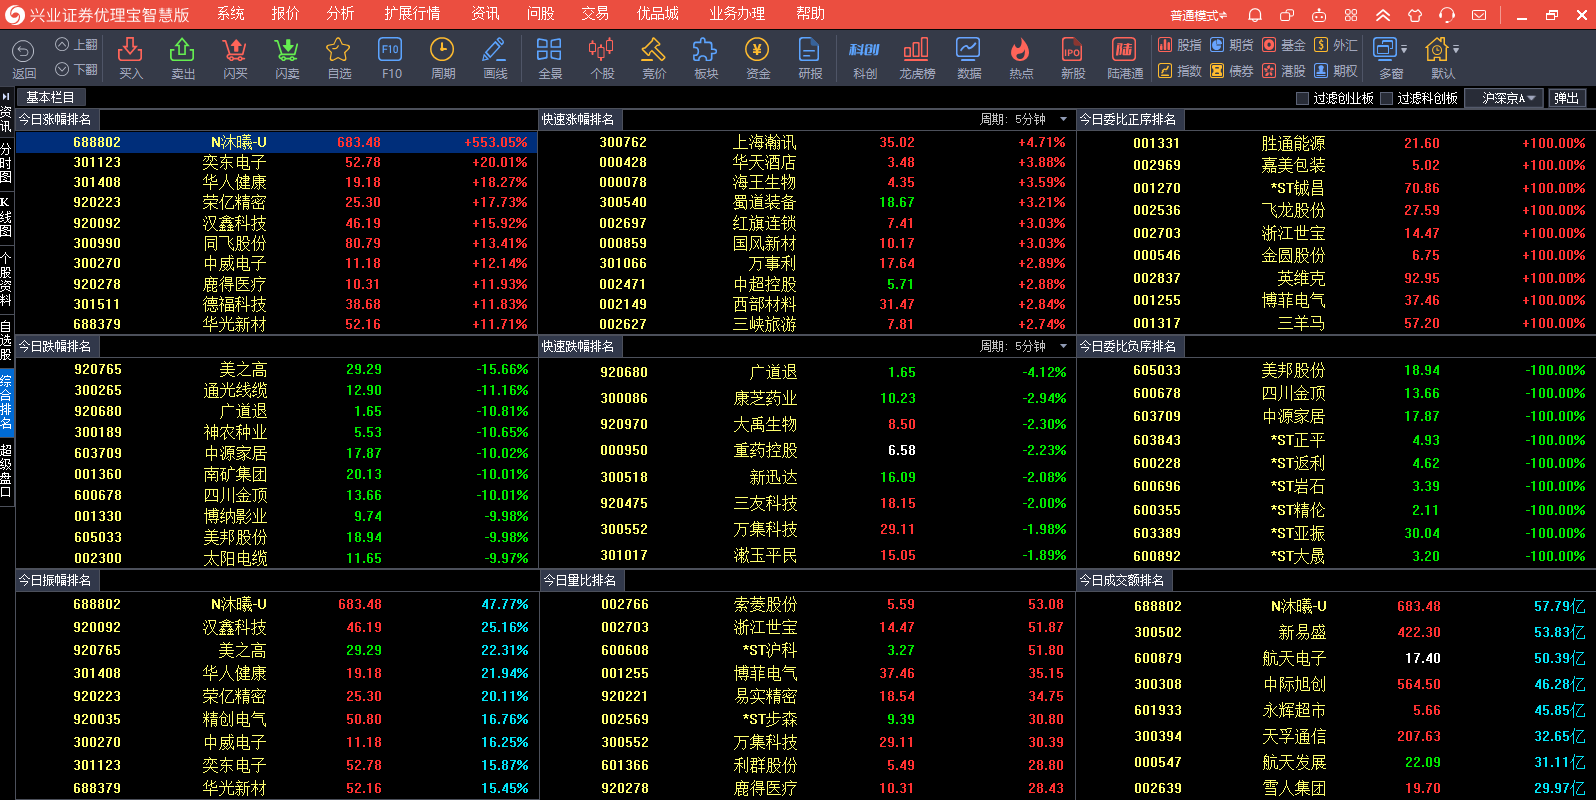The image size is (1596, 800).
Task: Click the 基本栏目 button
Action: [x=50, y=97]
